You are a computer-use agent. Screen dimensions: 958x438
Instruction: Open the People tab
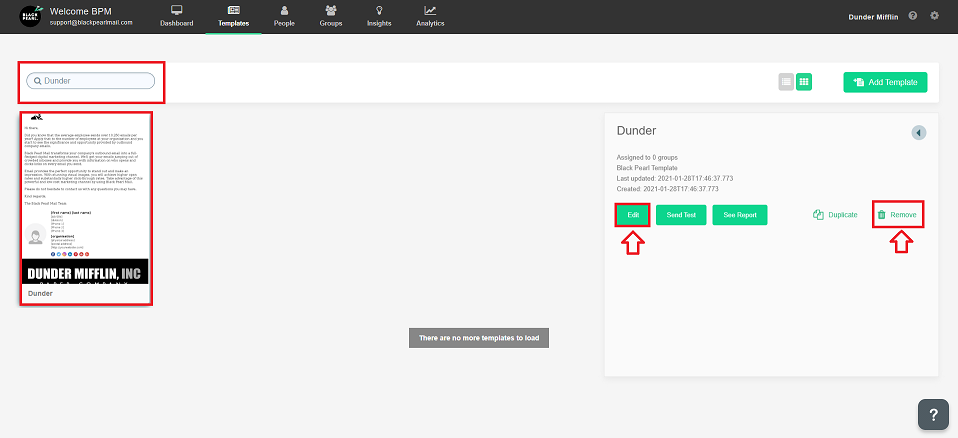click(284, 16)
